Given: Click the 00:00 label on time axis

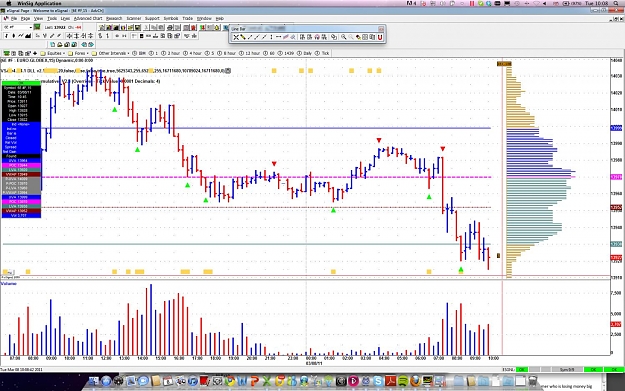Looking at the screenshot, I should 311,358.
